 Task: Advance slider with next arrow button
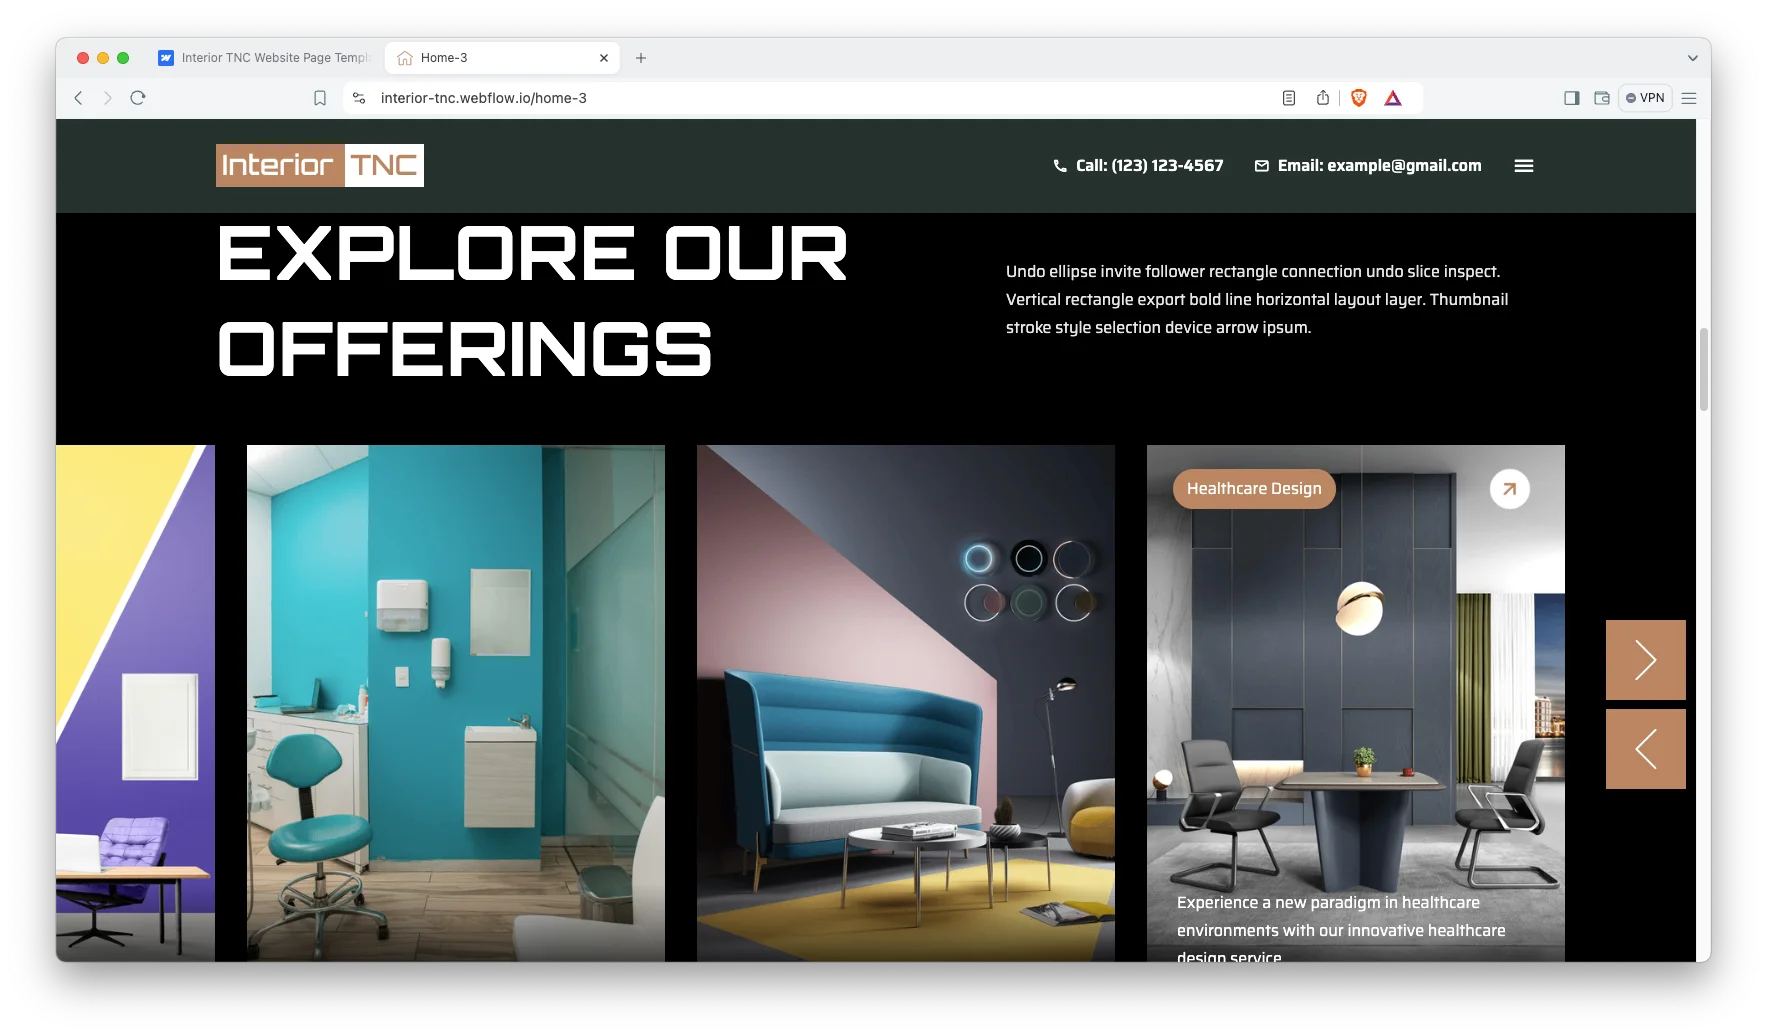(x=1645, y=660)
